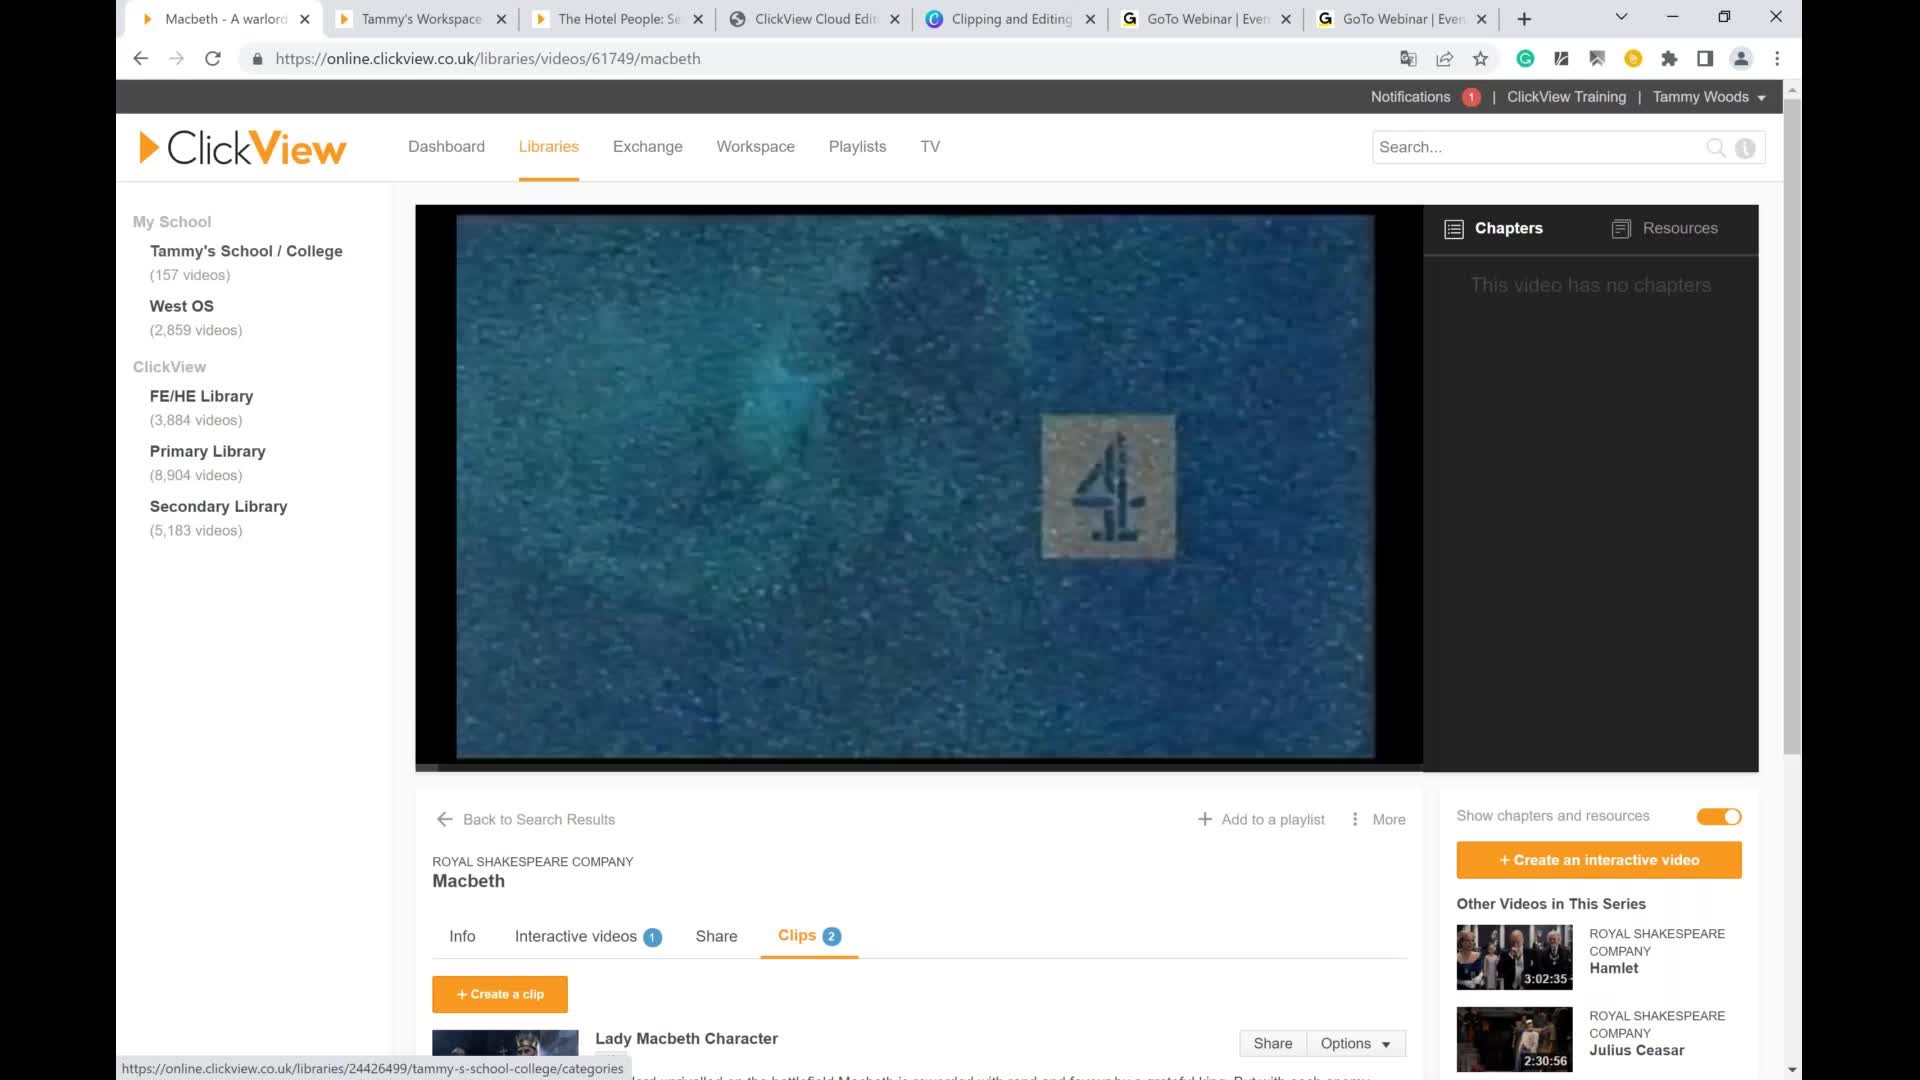This screenshot has width=1920, height=1080.
Task: Click the Create a clip button
Action: 500,994
